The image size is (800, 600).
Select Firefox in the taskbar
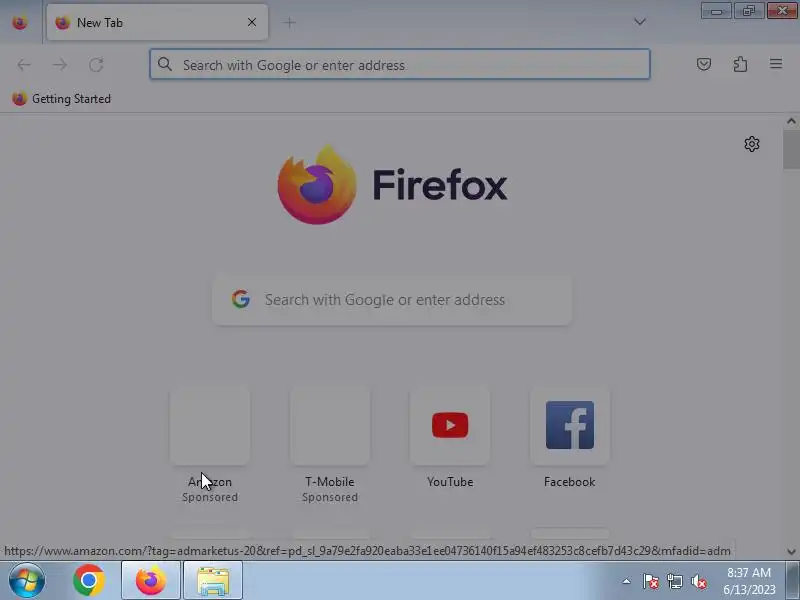(151, 580)
